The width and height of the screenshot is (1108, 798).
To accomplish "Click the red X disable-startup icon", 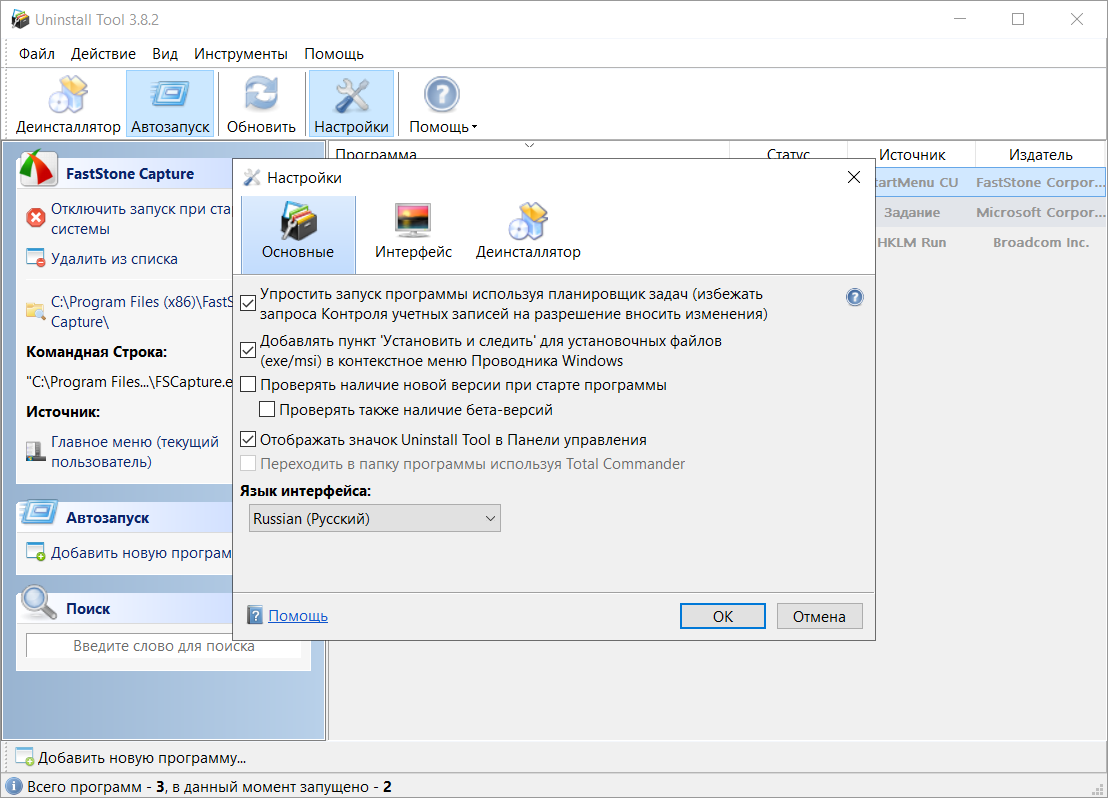I will click(35, 218).
